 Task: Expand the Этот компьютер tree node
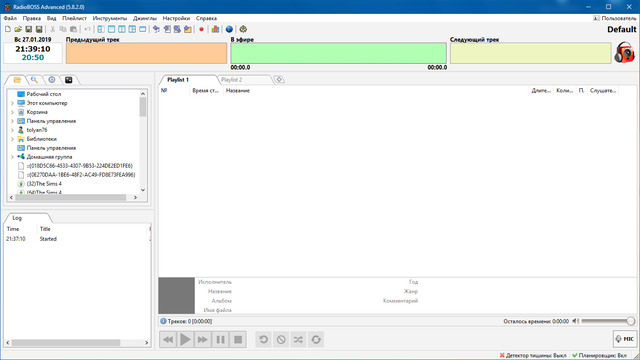pyautogui.click(x=12, y=103)
